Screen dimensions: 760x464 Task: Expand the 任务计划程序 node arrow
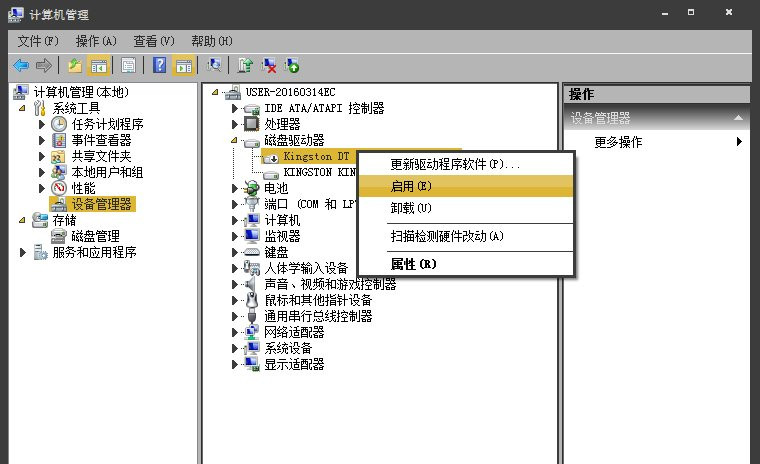click(x=42, y=124)
